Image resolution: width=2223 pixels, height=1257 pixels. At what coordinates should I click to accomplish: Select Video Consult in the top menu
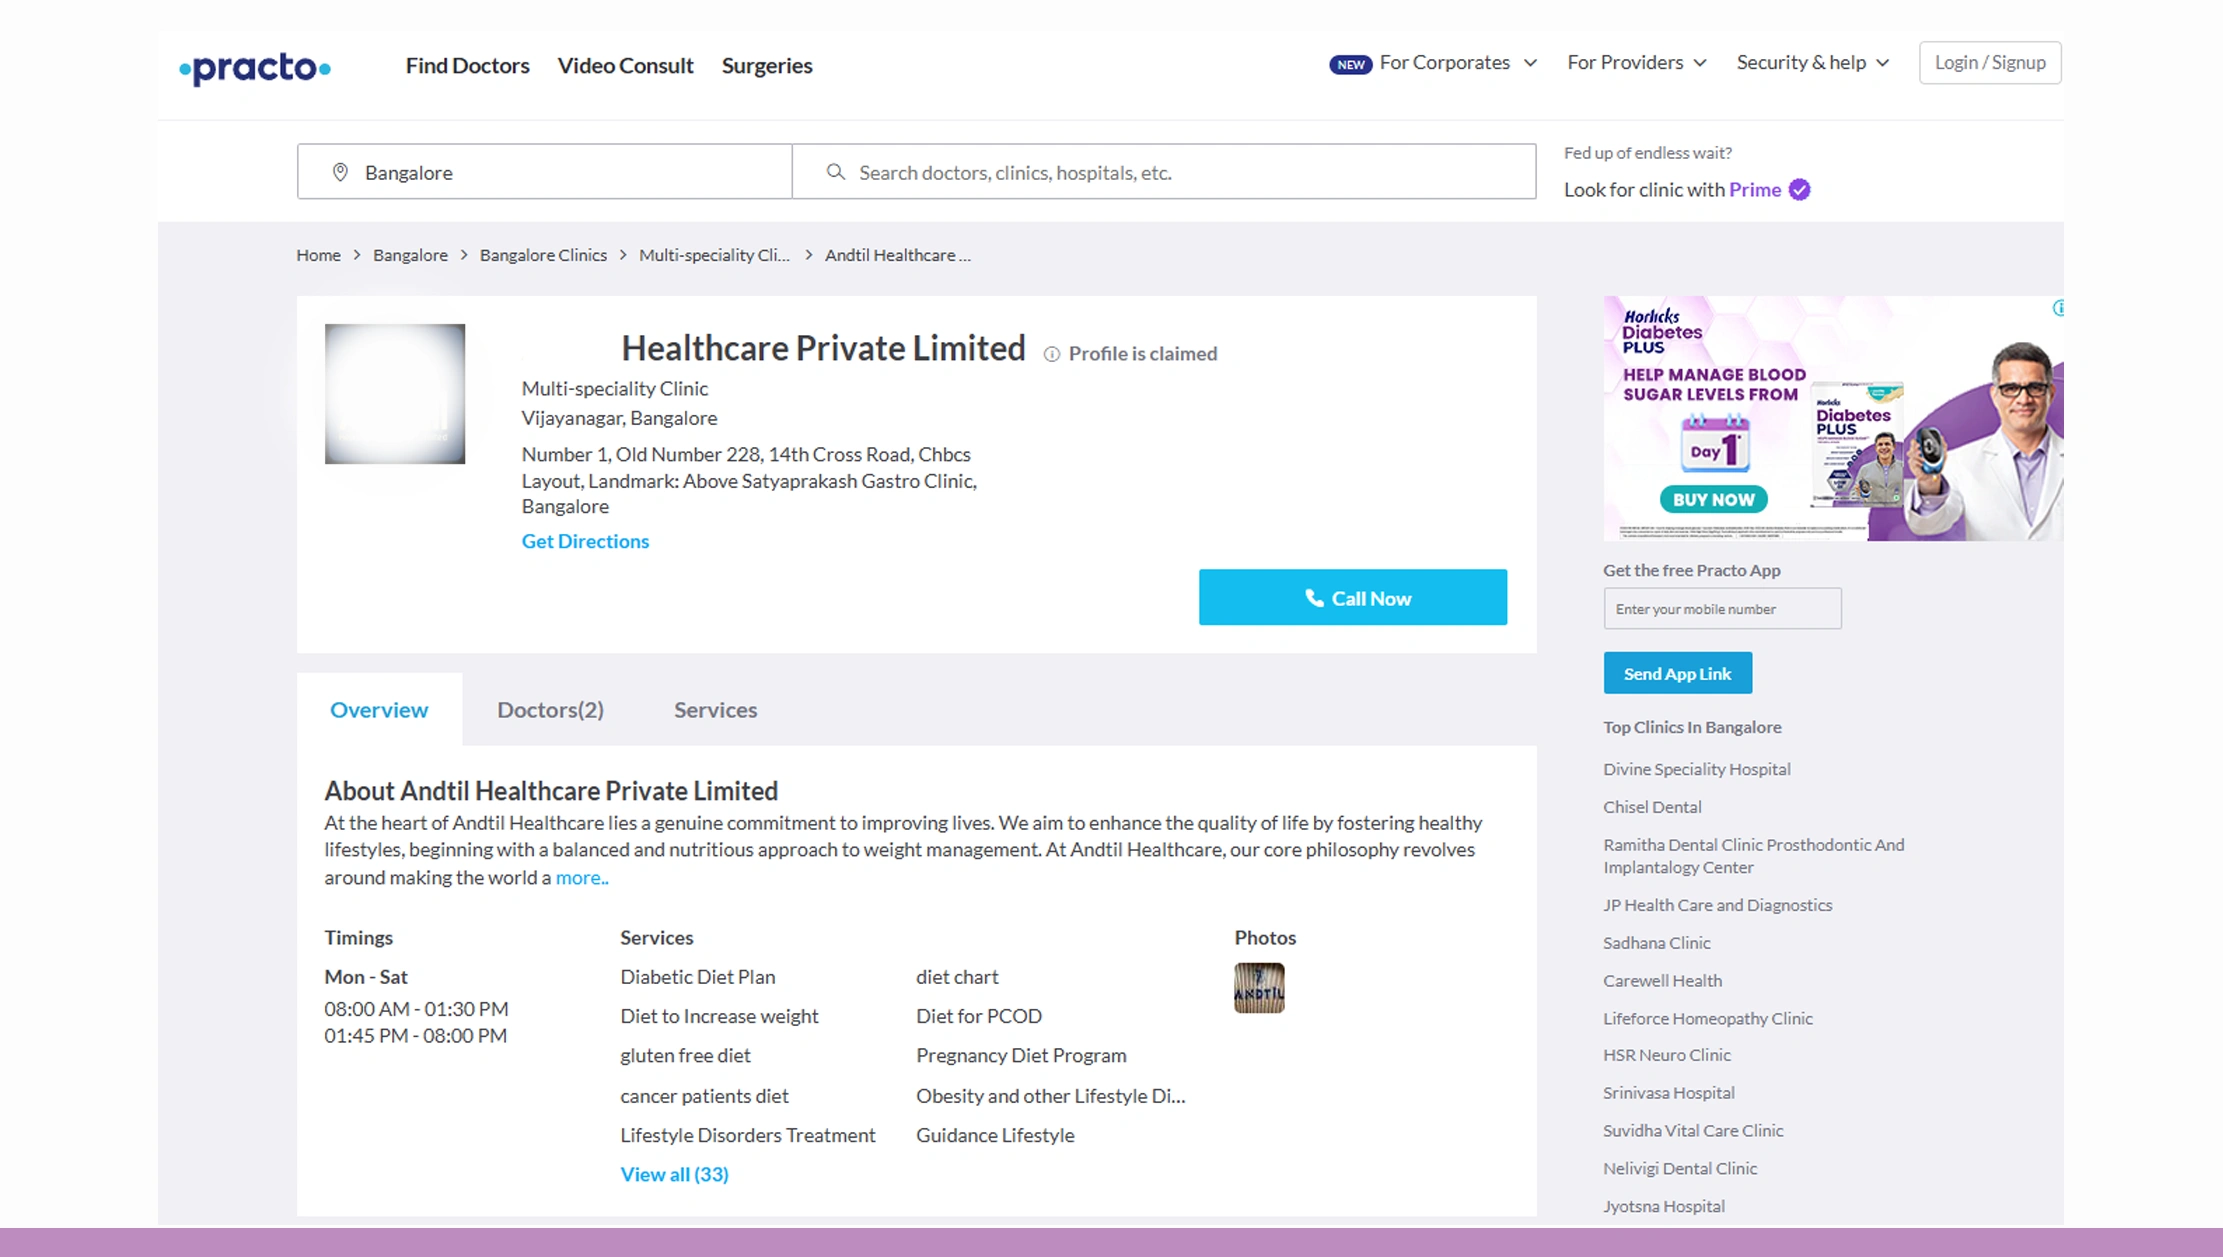pyautogui.click(x=625, y=65)
